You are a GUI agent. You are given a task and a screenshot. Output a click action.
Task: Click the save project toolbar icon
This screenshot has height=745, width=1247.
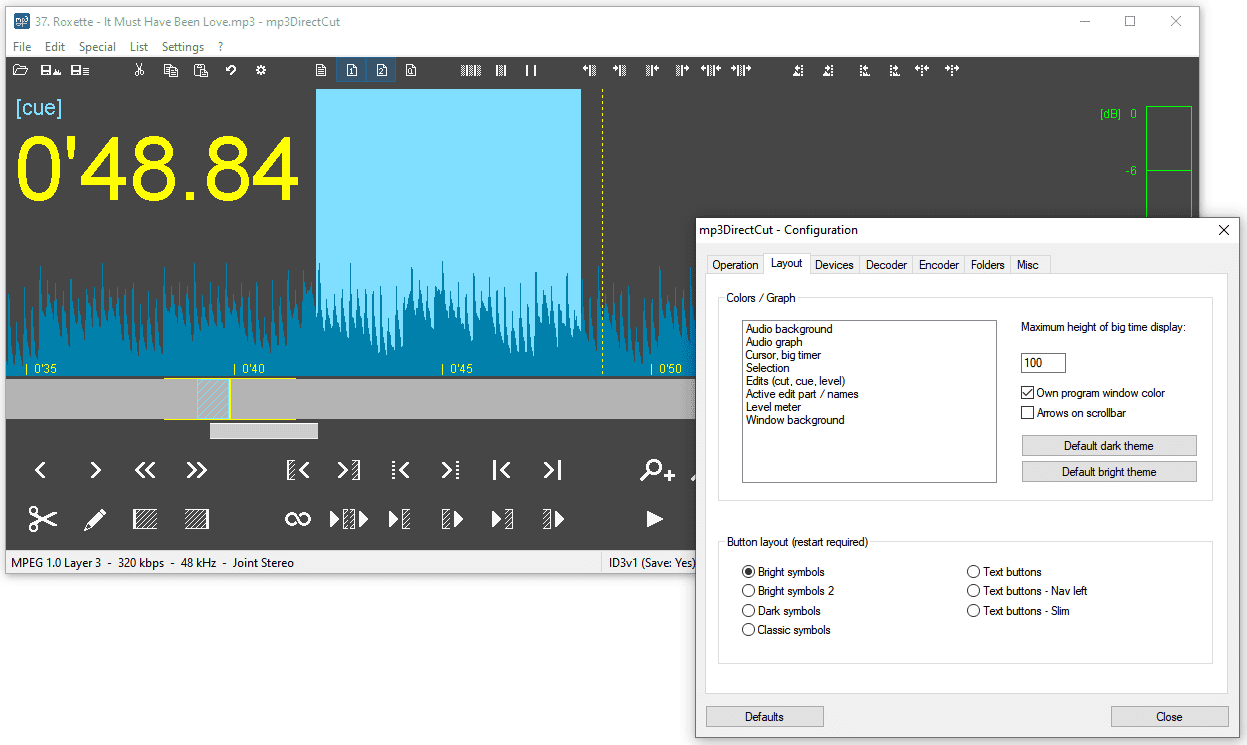80,70
